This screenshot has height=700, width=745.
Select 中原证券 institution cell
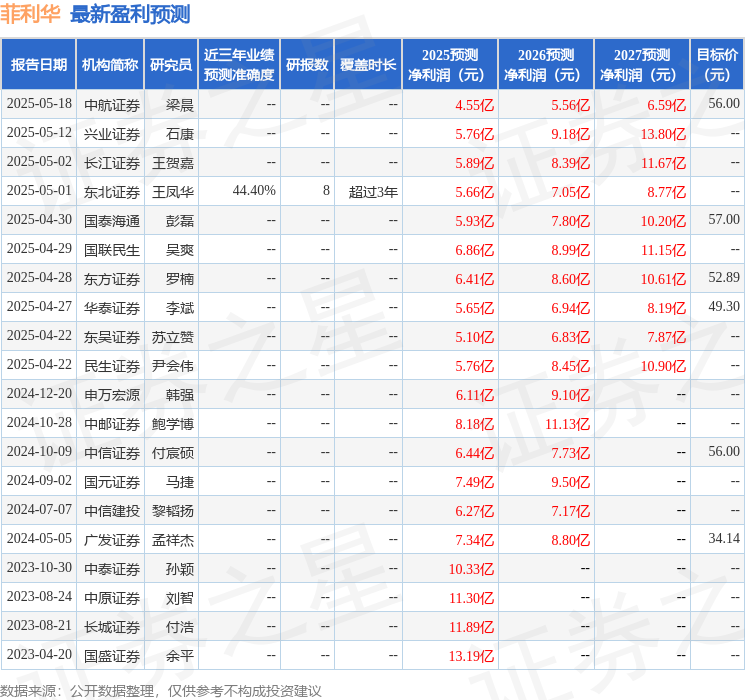(112, 598)
